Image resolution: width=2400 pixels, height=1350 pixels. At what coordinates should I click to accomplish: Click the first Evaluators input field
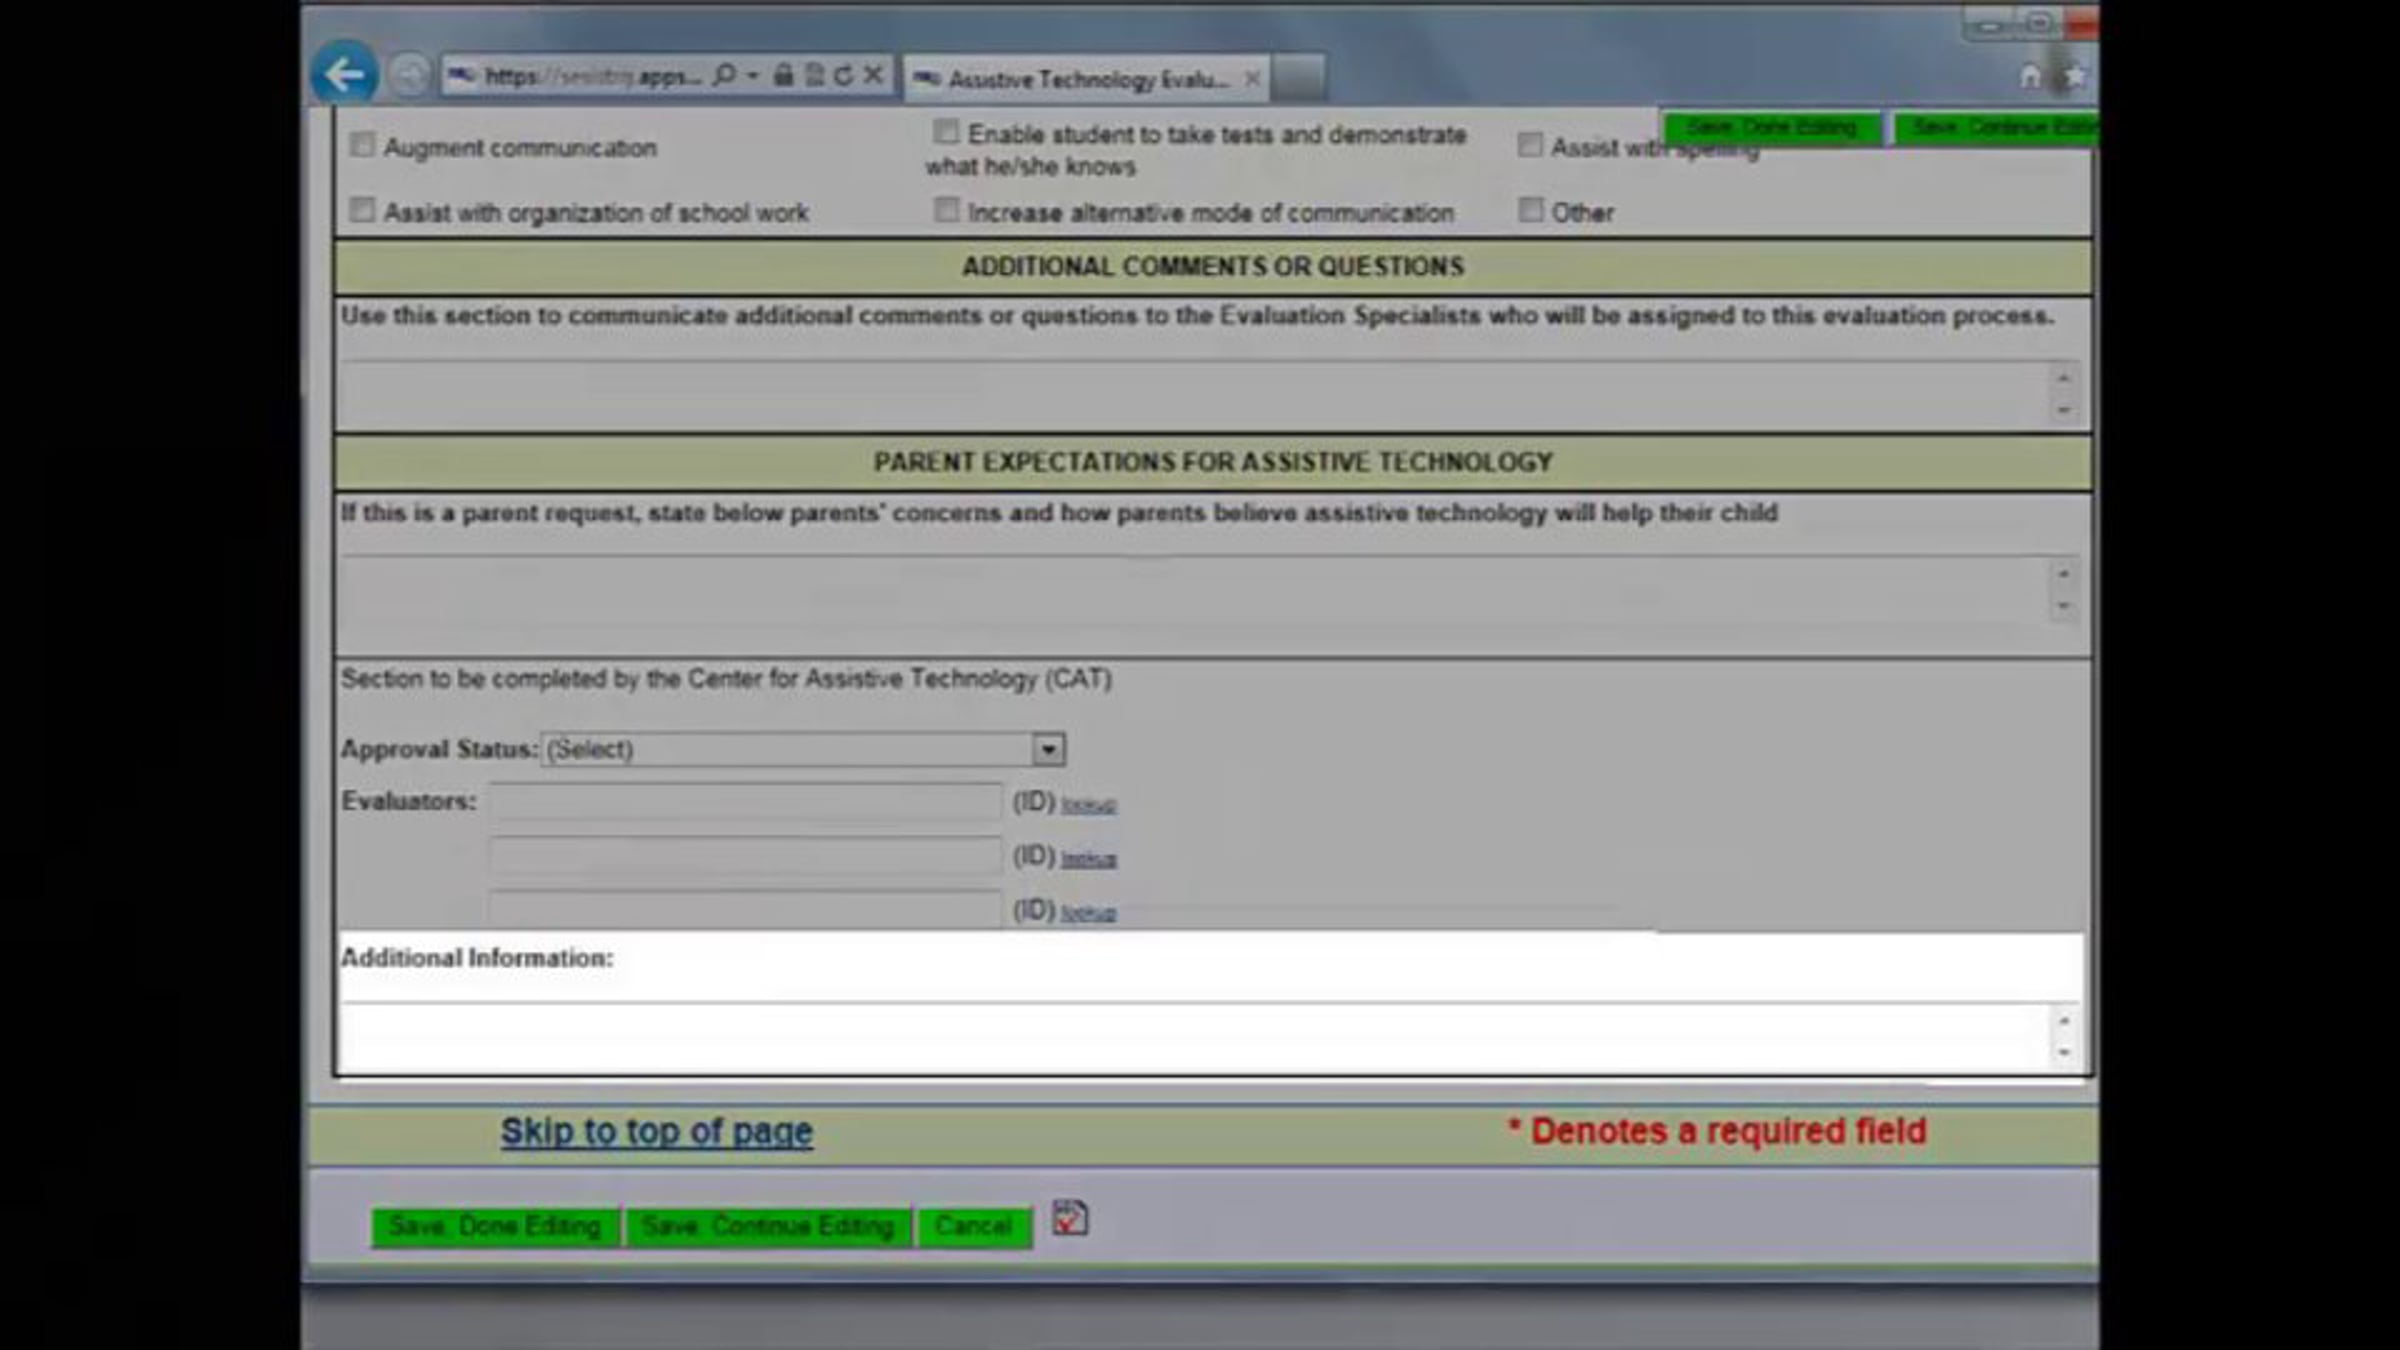(744, 802)
